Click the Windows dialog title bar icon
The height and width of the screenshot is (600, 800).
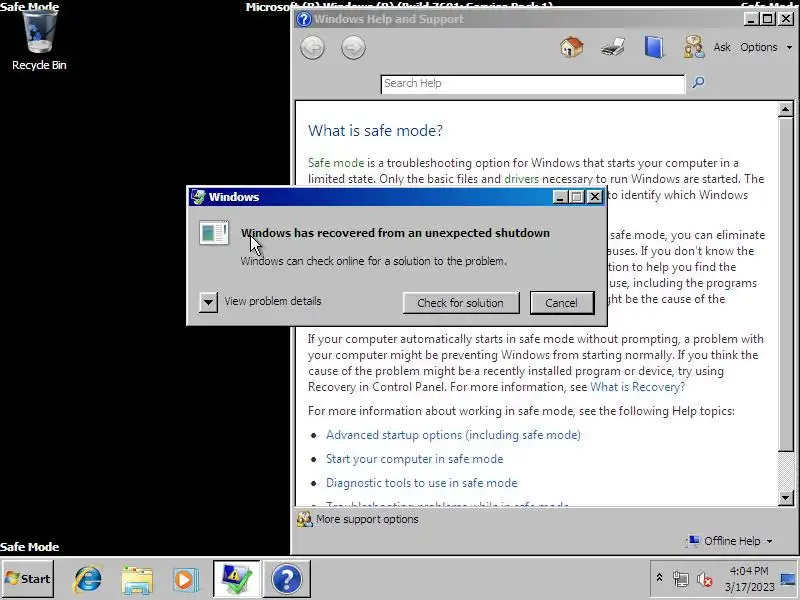click(198, 197)
